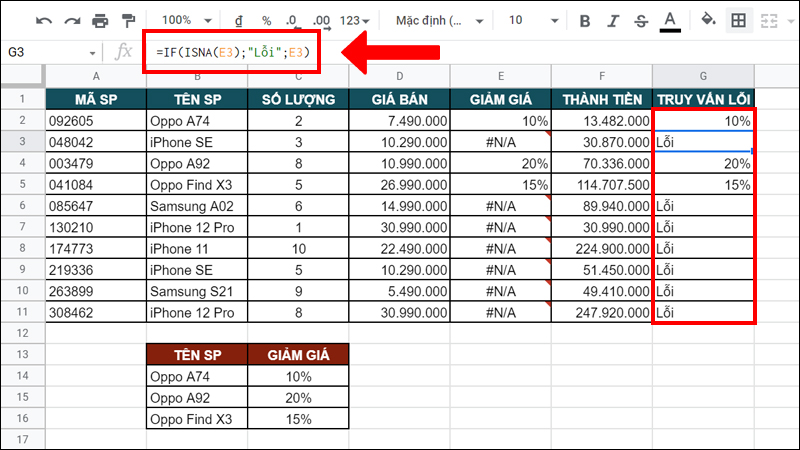Open the 123 number formats dropdown

pos(354,21)
